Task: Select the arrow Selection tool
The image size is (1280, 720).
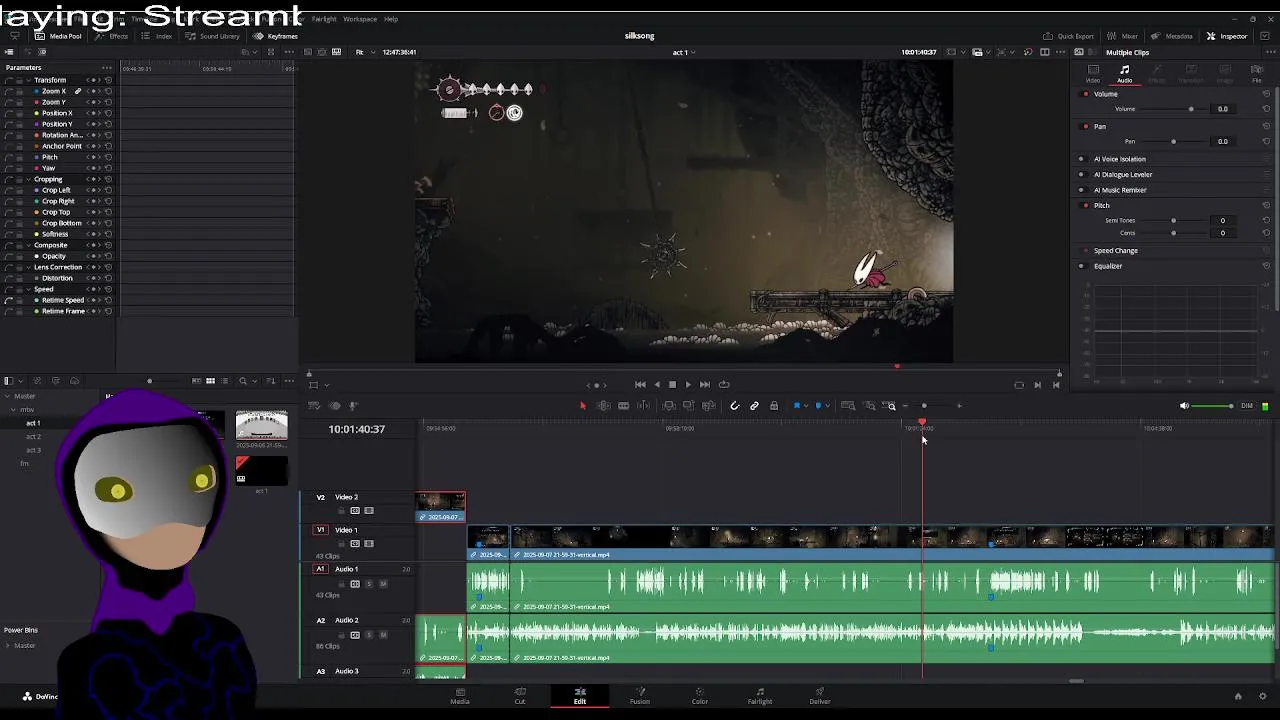Action: [x=583, y=406]
